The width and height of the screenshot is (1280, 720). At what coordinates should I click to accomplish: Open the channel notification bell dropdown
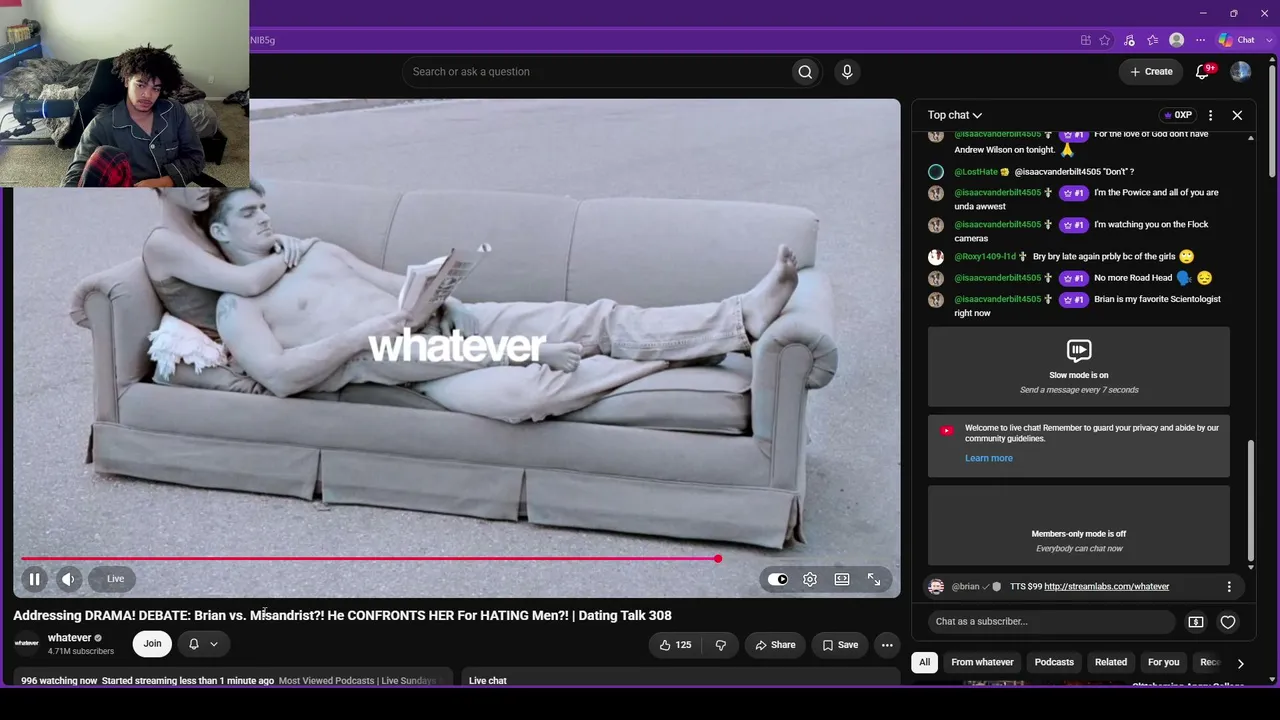[x=203, y=644]
